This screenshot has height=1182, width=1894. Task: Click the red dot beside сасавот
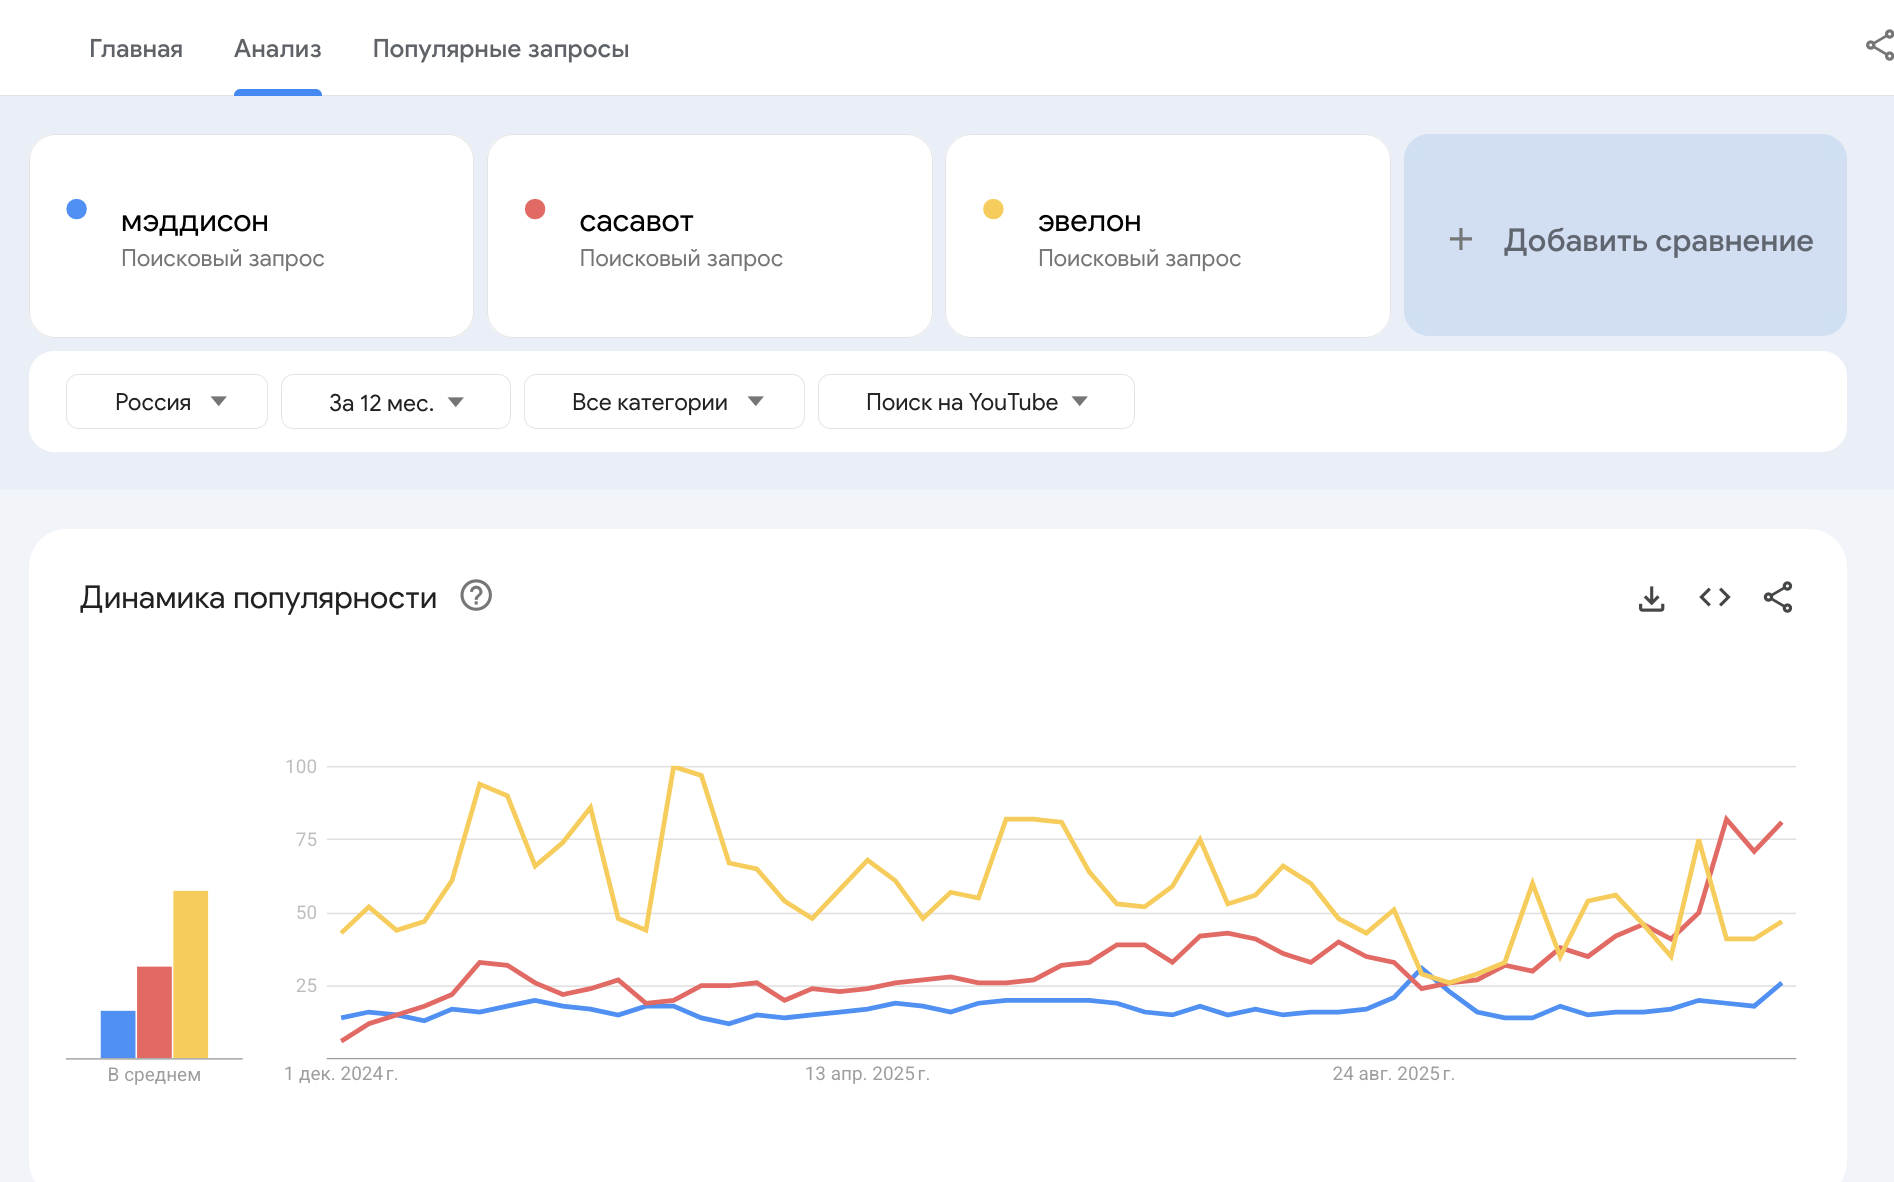pyautogui.click(x=535, y=209)
